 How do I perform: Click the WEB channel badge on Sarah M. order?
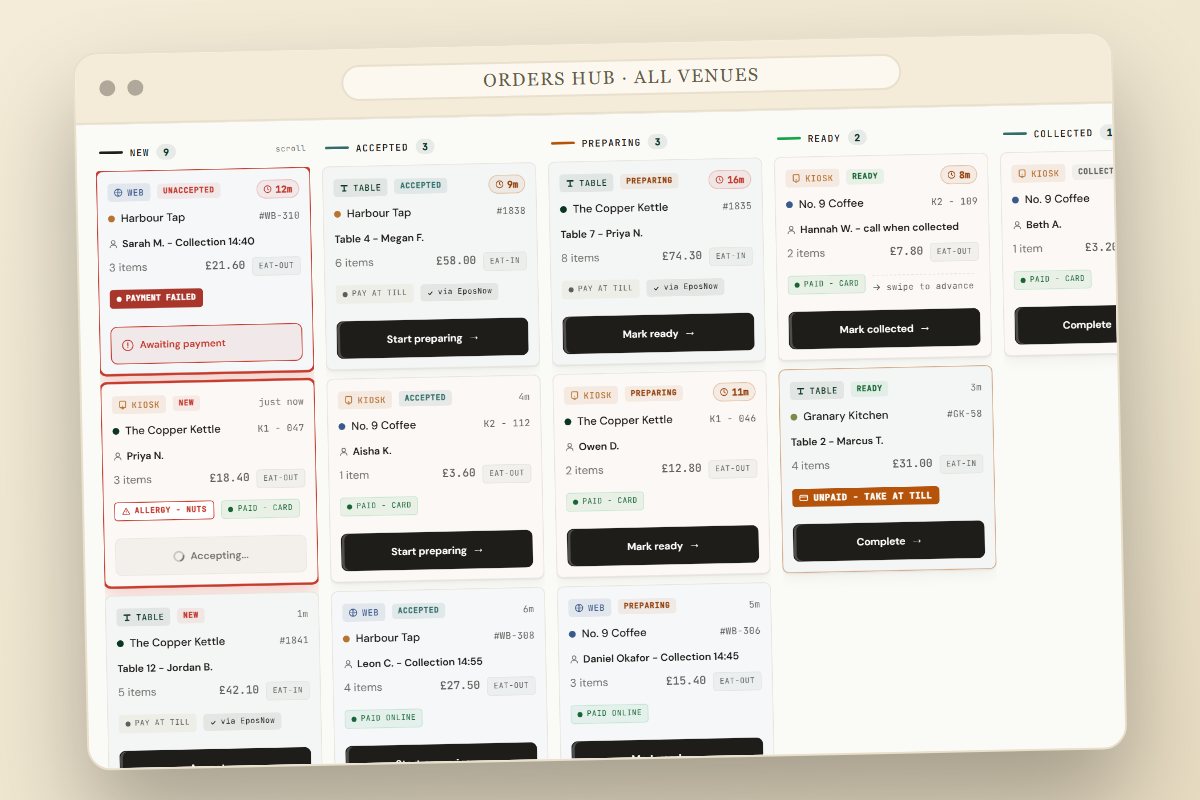pos(129,192)
